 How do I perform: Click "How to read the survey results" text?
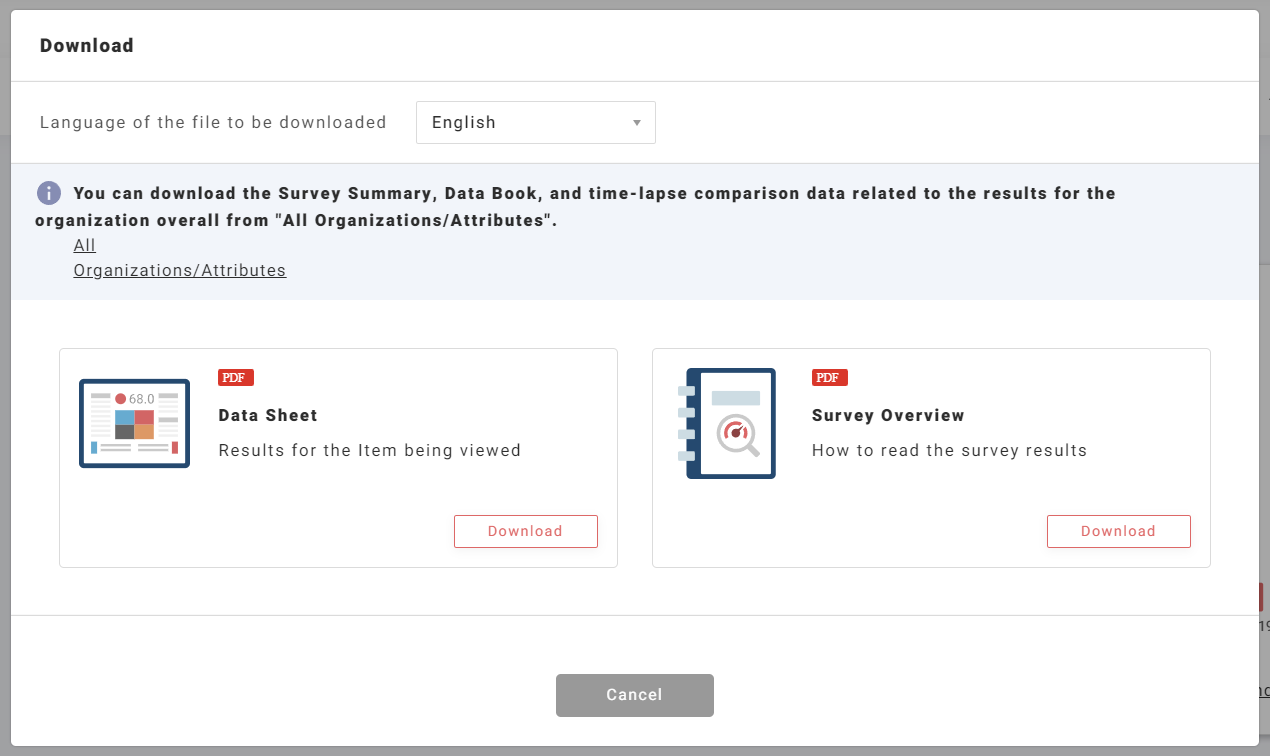(949, 450)
